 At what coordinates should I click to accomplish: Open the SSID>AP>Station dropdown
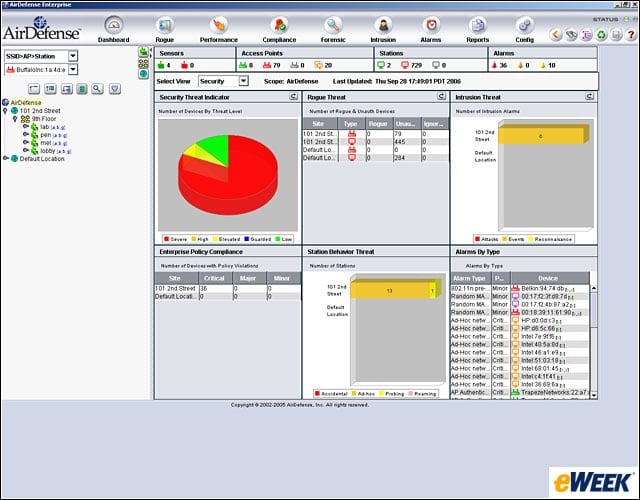[x=73, y=56]
